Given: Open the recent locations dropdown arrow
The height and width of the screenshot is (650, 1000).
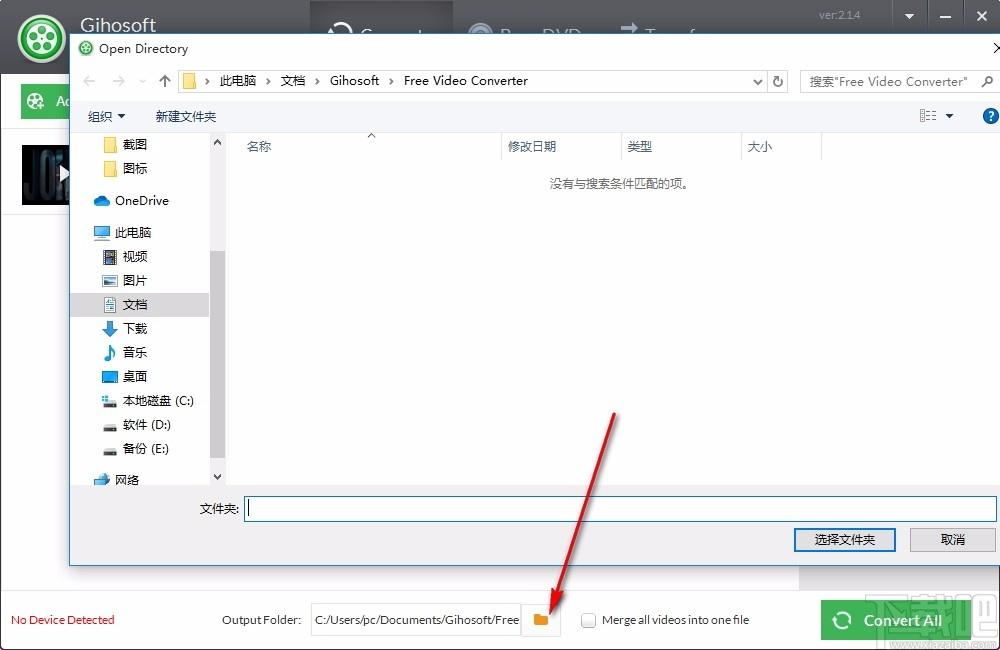Looking at the screenshot, I should click(142, 82).
